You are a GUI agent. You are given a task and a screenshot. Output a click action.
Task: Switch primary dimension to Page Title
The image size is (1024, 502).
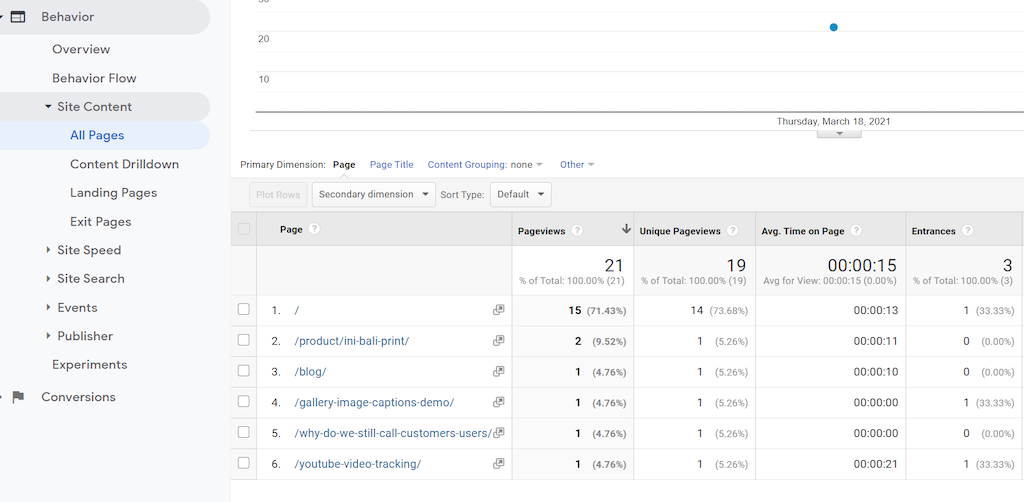coord(391,165)
